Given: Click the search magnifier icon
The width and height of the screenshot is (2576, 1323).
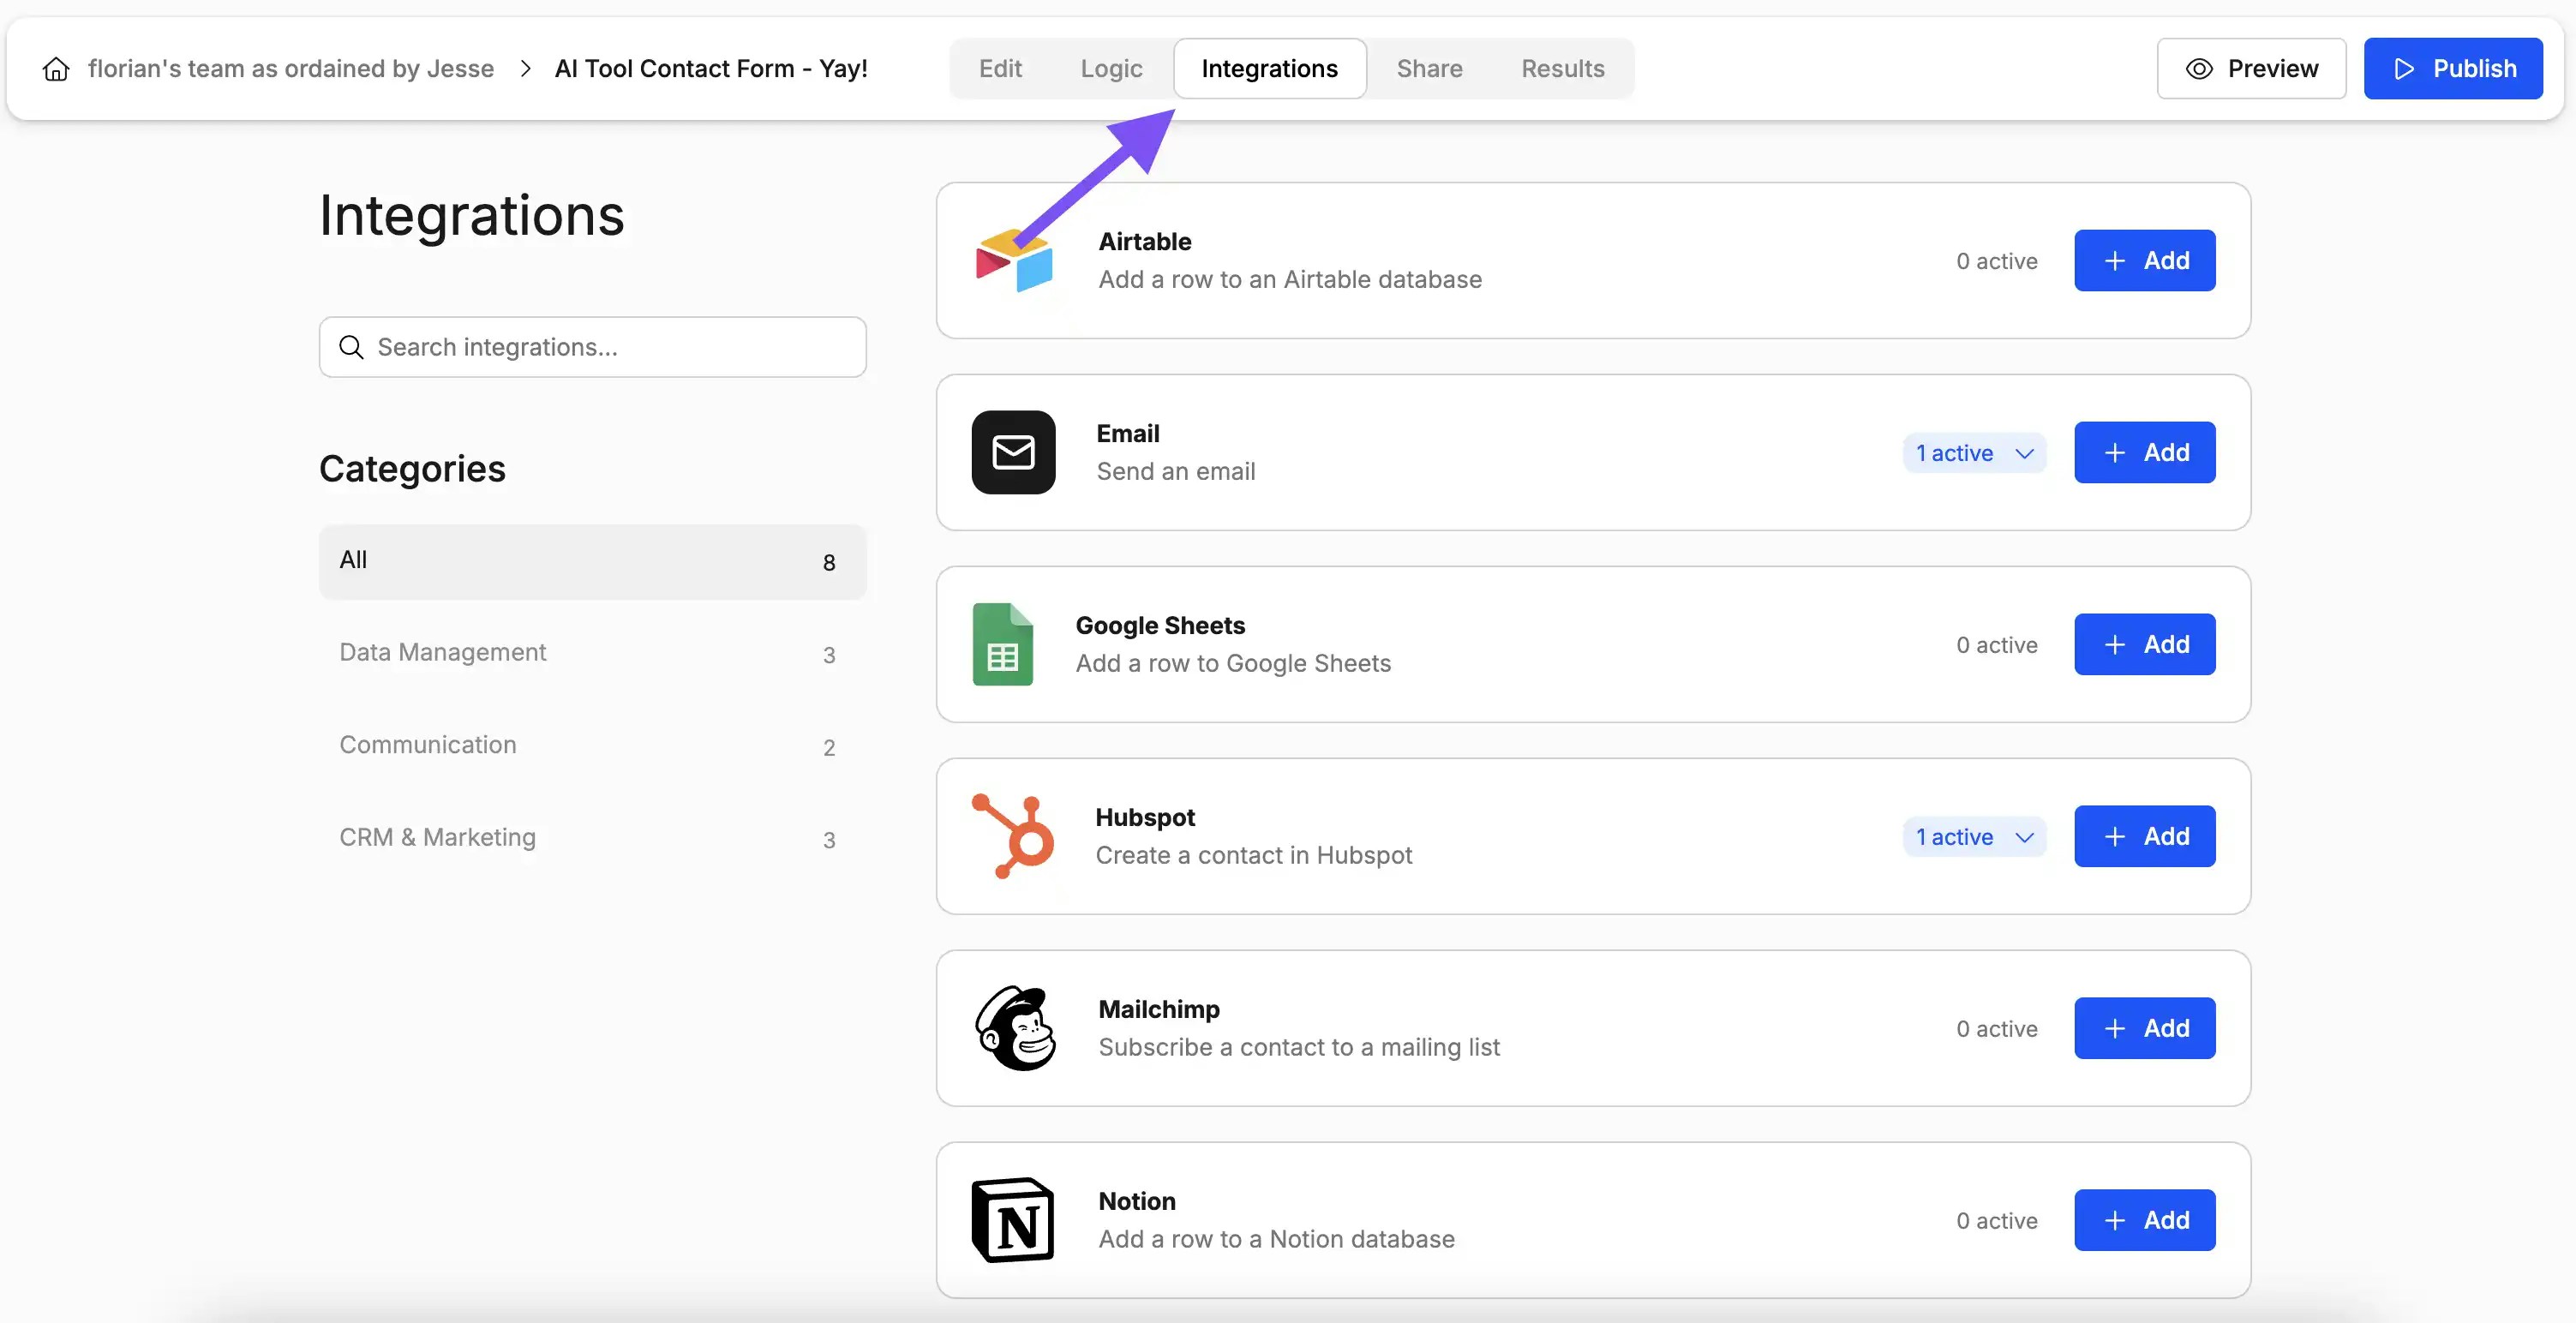Looking at the screenshot, I should tap(351, 347).
